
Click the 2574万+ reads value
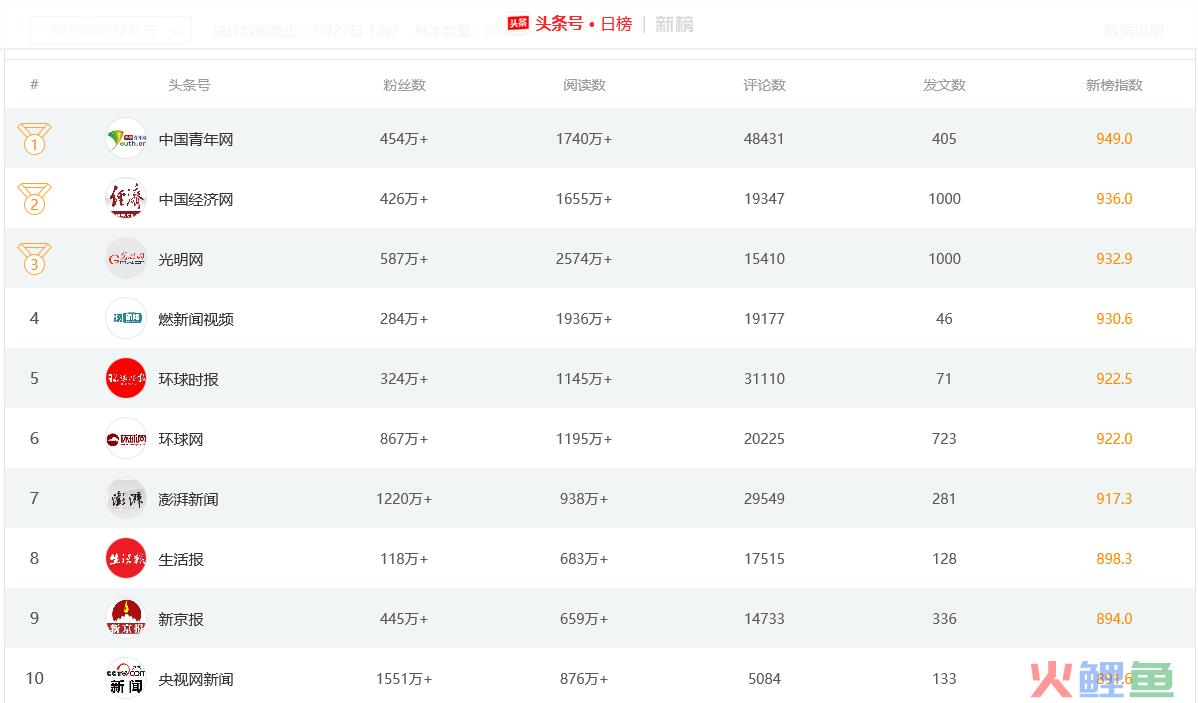[584, 258]
